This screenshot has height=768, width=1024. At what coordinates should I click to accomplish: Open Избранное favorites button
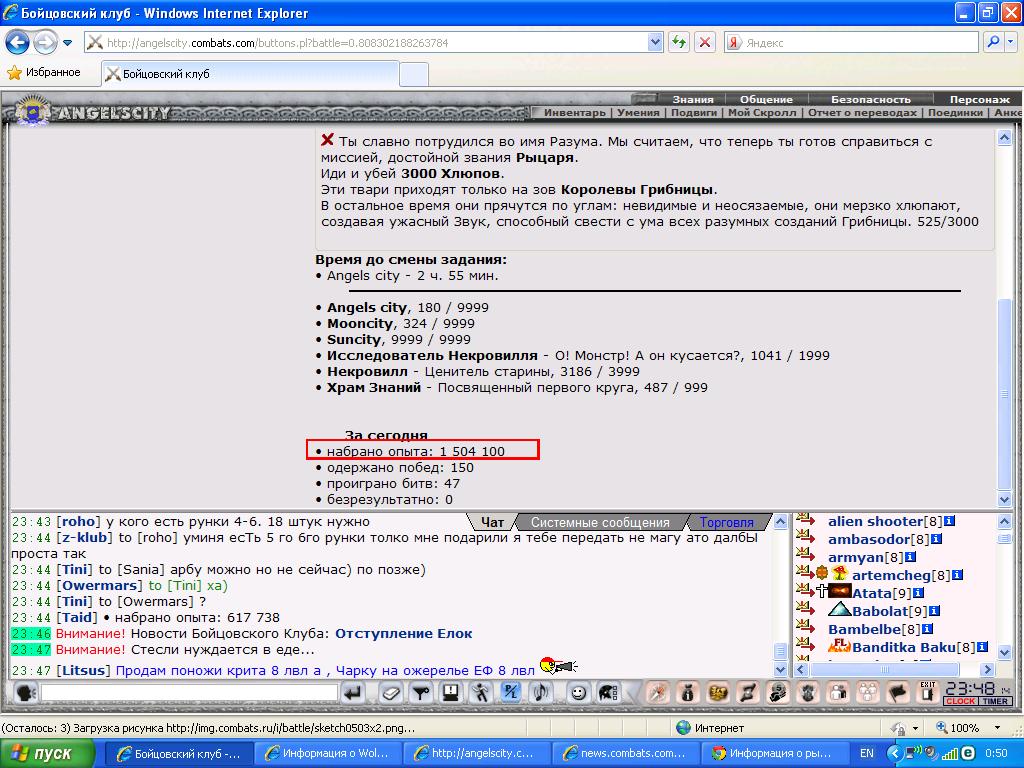tap(43, 72)
